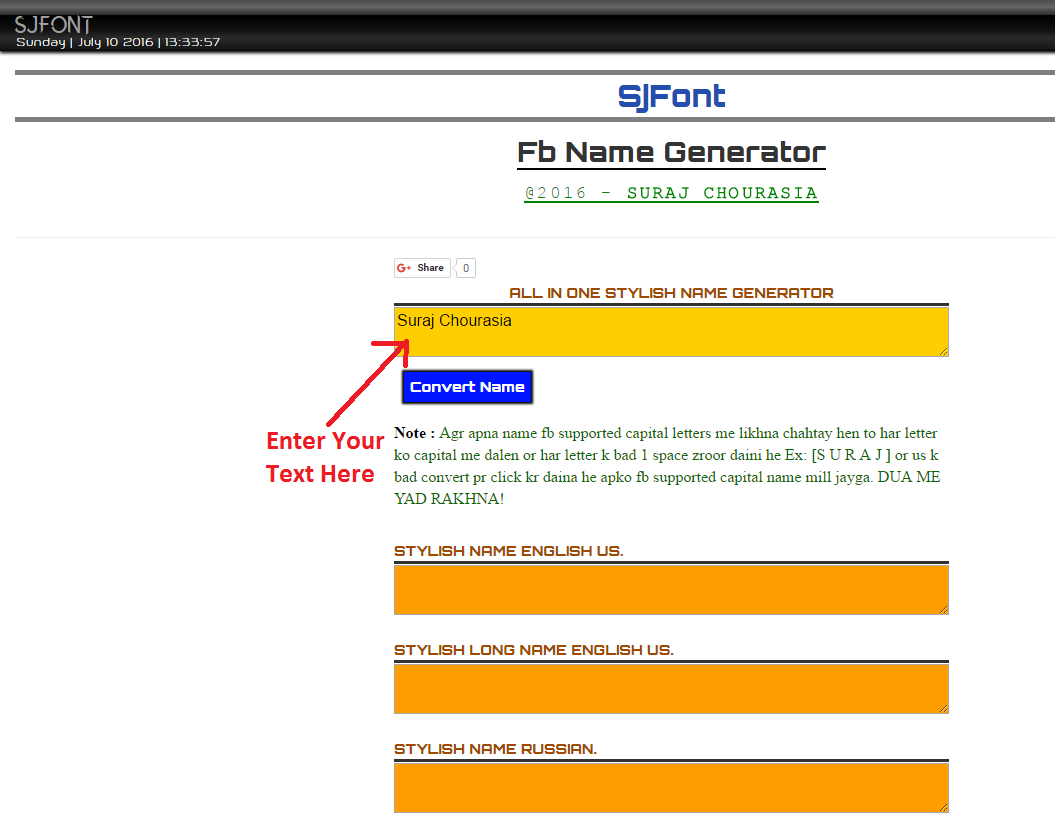This screenshot has height=832, width=1055.
Task: Click the bold 'Note :' text
Action: point(414,433)
